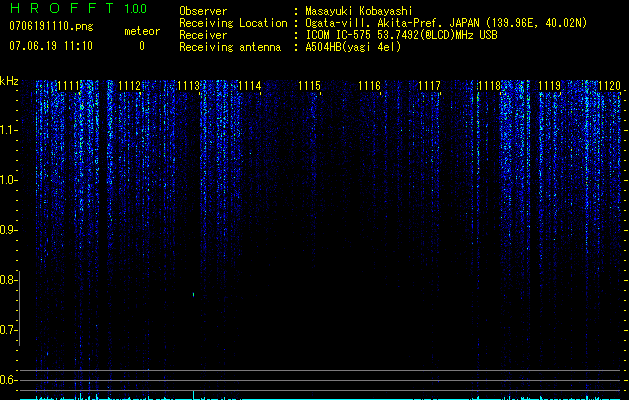Screen dimensions: 629x400
Task: Click the kHz axis unit label
Action: [x=9, y=81]
